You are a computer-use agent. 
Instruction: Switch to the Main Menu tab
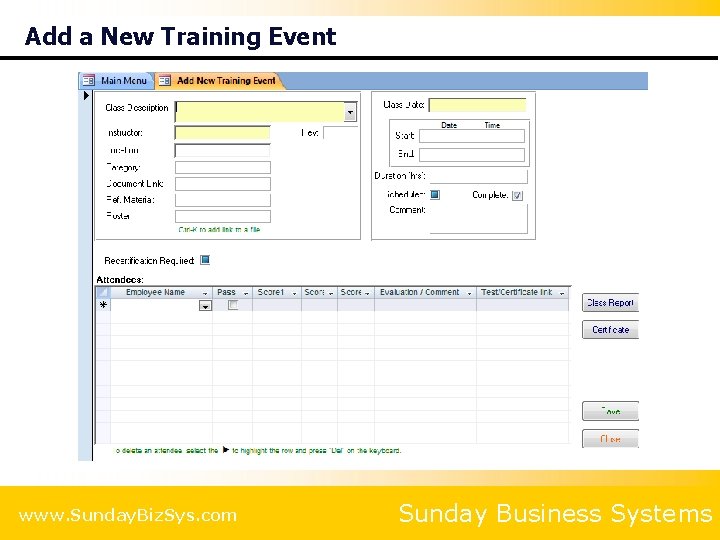(116, 81)
